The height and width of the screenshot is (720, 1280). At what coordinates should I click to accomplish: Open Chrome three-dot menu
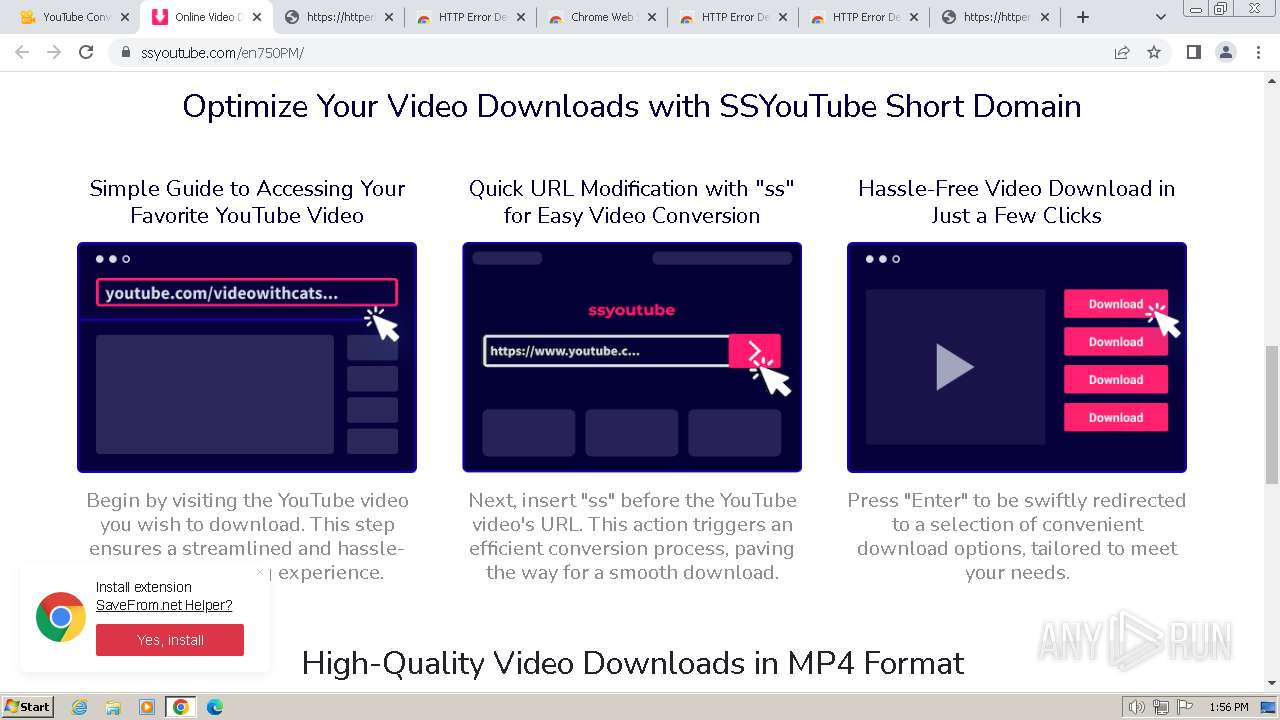[x=1258, y=52]
